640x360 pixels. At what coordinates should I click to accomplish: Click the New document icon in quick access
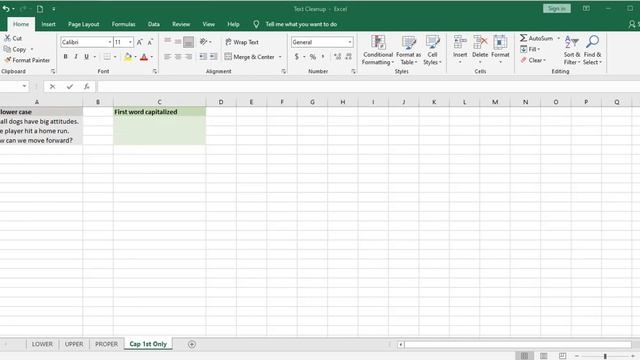pyautogui.click(x=40, y=9)
